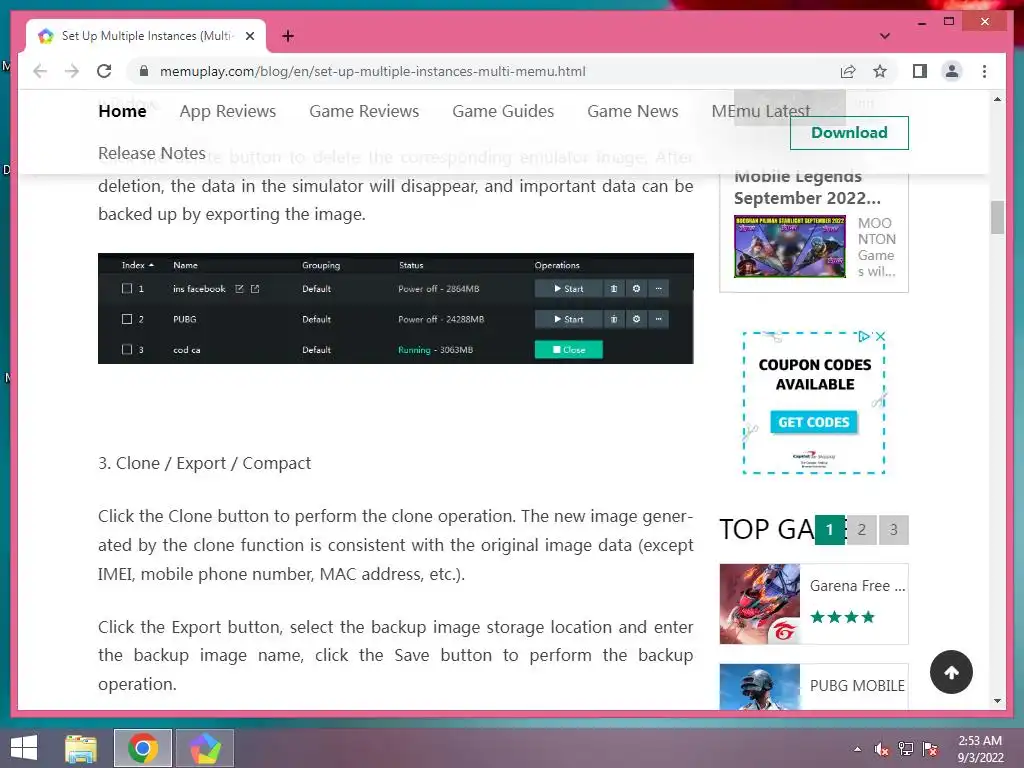Click the page scrollbar up arrow

(997, 99)
